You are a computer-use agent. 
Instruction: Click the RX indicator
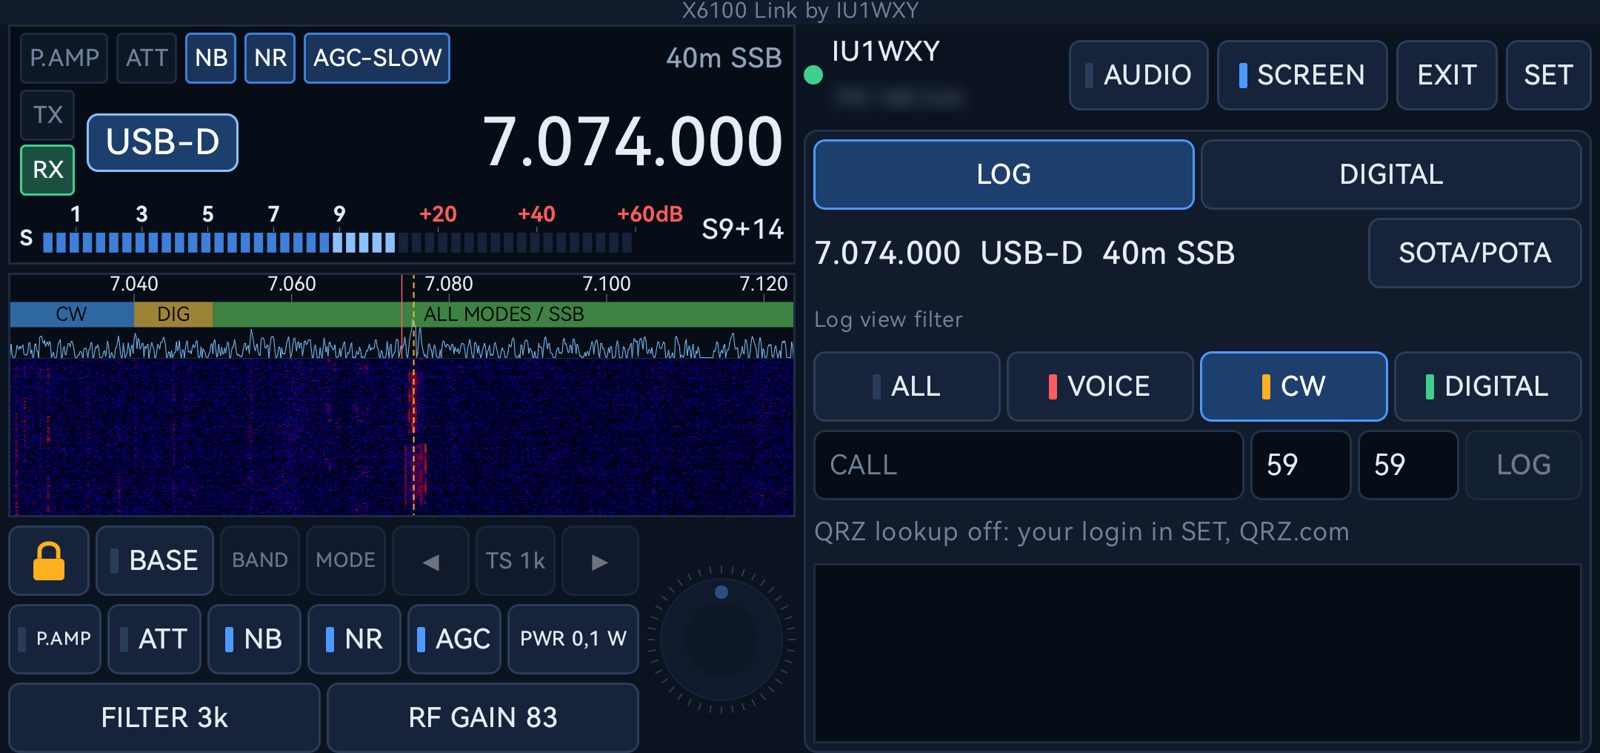click(48, 170)
